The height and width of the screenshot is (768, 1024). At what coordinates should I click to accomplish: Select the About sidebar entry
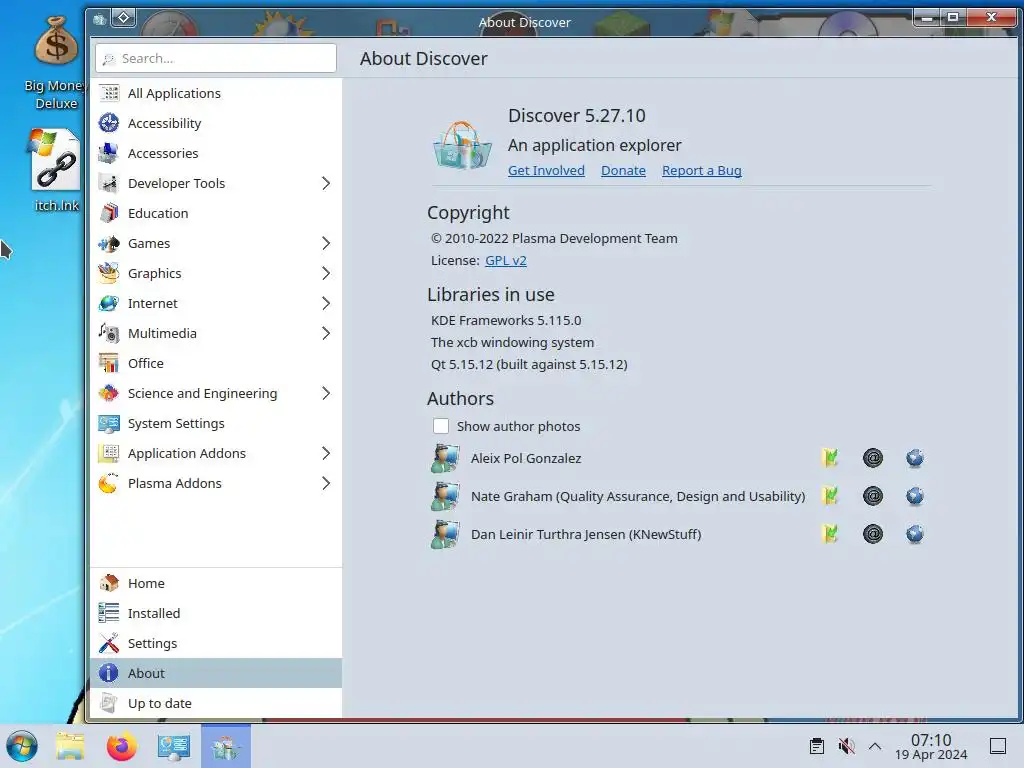pos(216,673)
